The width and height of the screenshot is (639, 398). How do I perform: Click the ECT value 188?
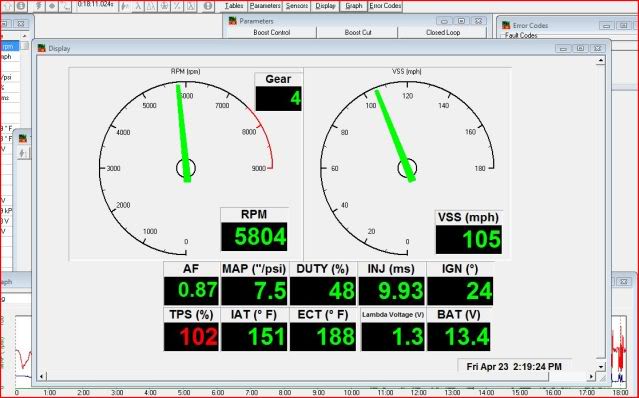323,336
